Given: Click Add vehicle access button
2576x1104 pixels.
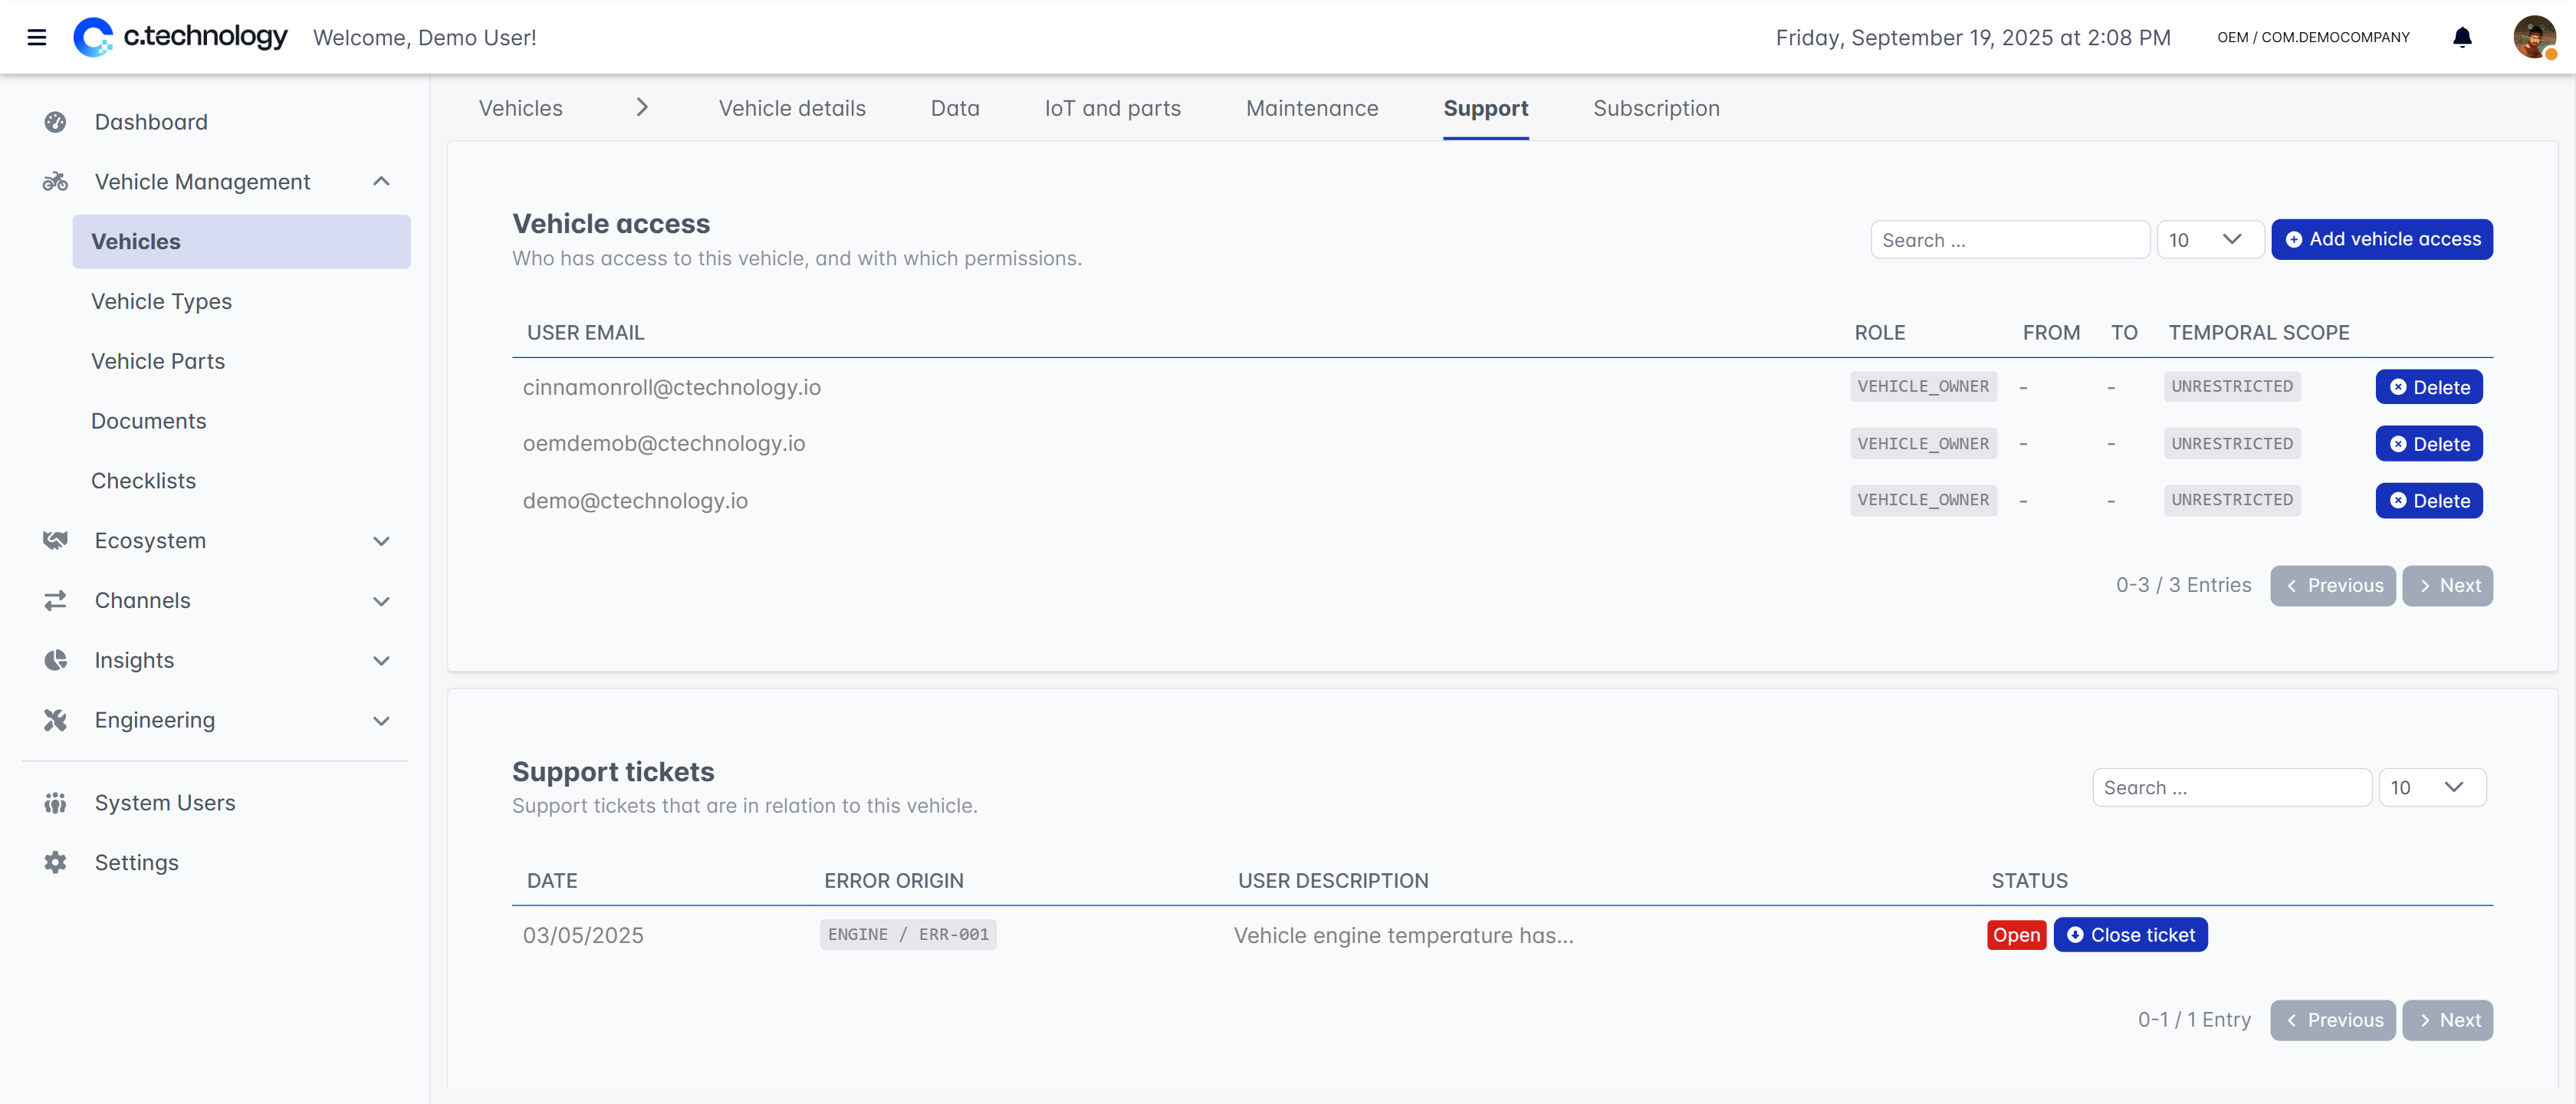Looking at the screenshot, I should pyautogui.click(x=2381, y=240).
